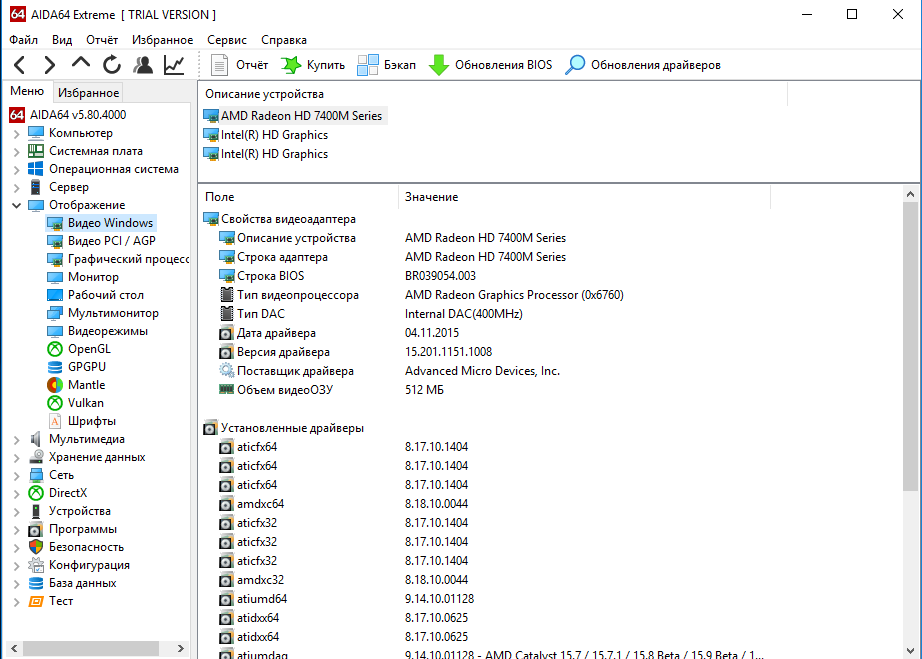Open the user manager icon in toolbar
The image size is (922, 659).
click(x=143, y=65)
